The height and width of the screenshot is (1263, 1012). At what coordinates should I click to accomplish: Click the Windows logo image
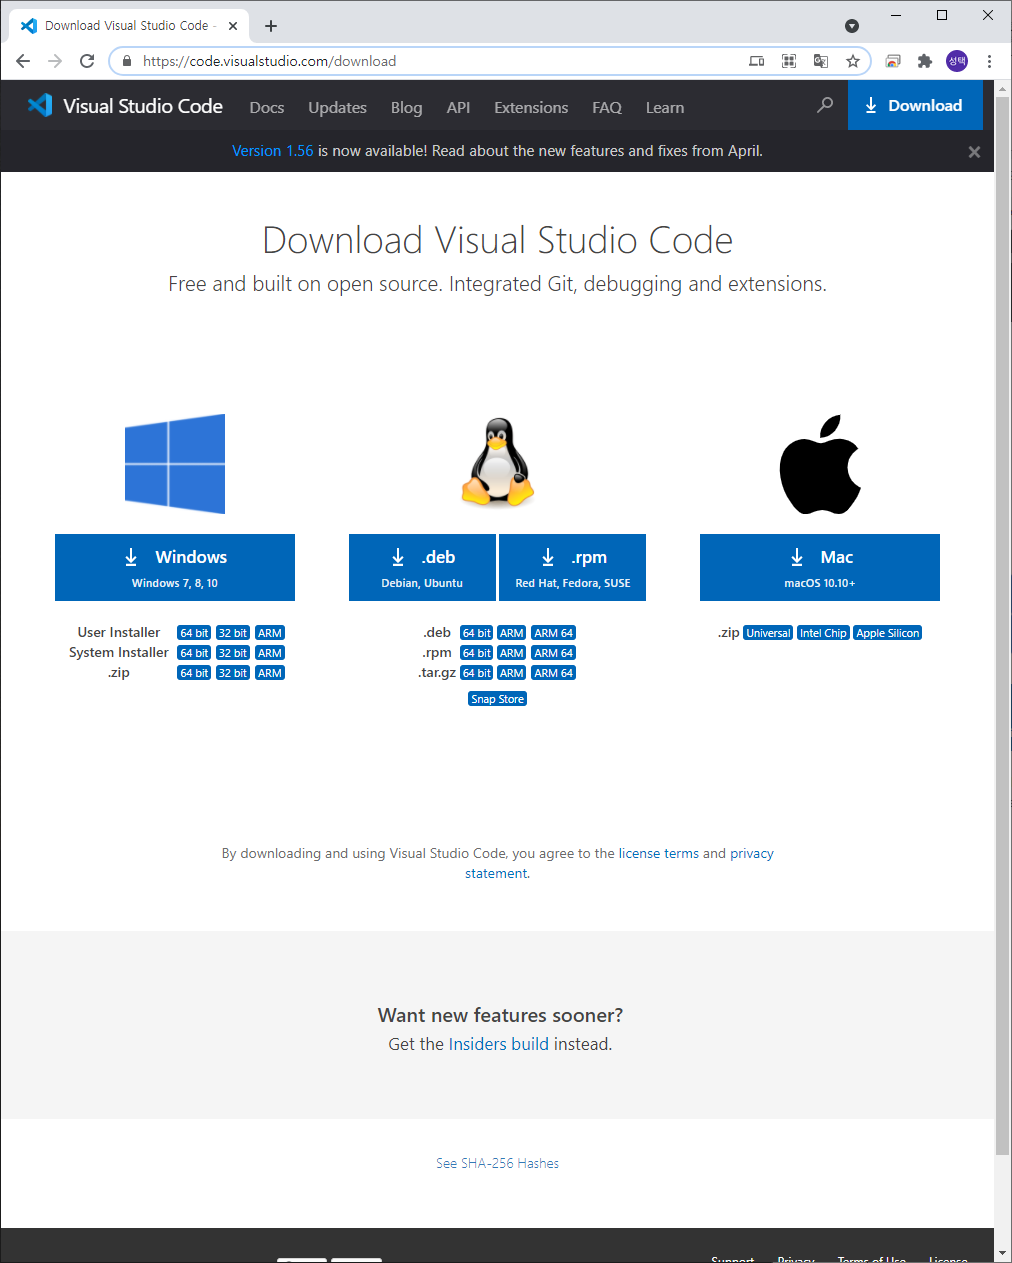pyautogui.click(x=175, y=464)
